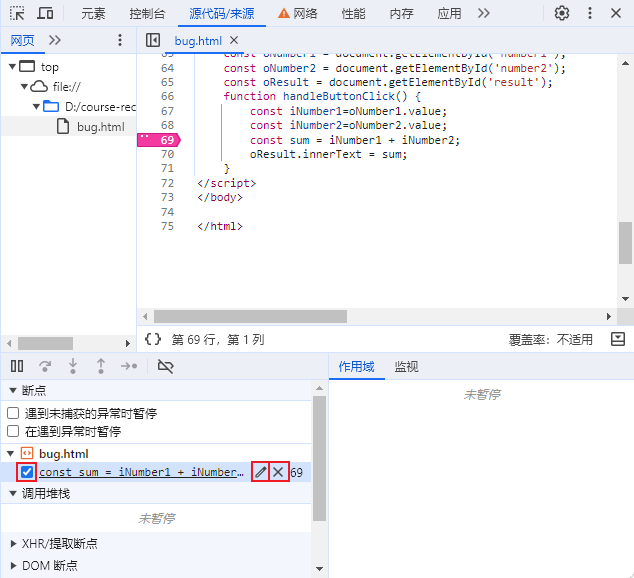Click the code editor scroll down arrow
634x578 pixels.
point(626,299)
